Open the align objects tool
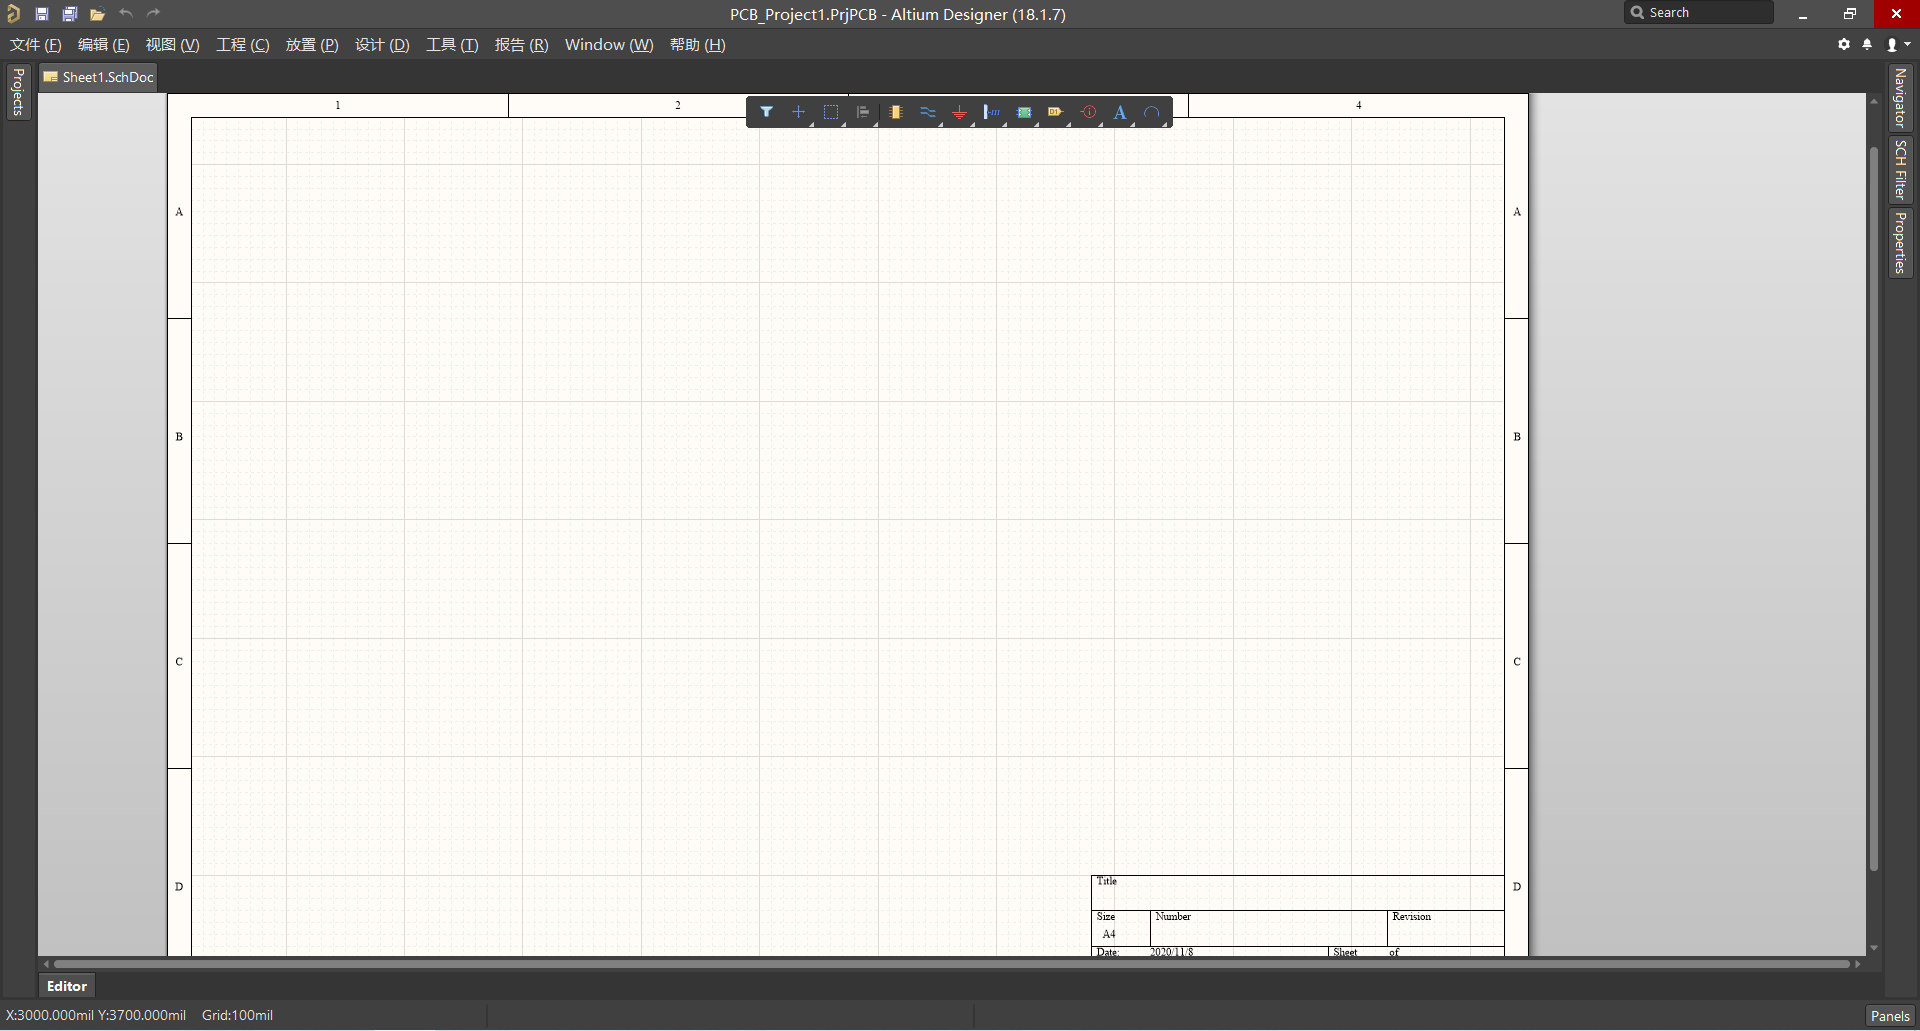The height and width of the screenshot is (1031, 1920). pyautogui.click(x=863, y=112)
